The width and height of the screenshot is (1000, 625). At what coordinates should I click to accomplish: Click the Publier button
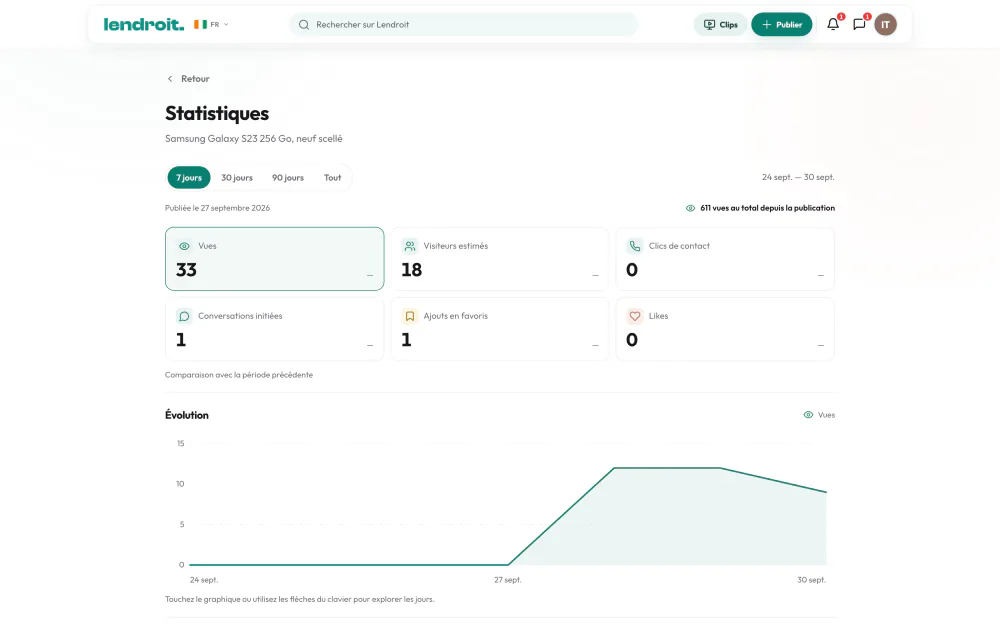781,24
